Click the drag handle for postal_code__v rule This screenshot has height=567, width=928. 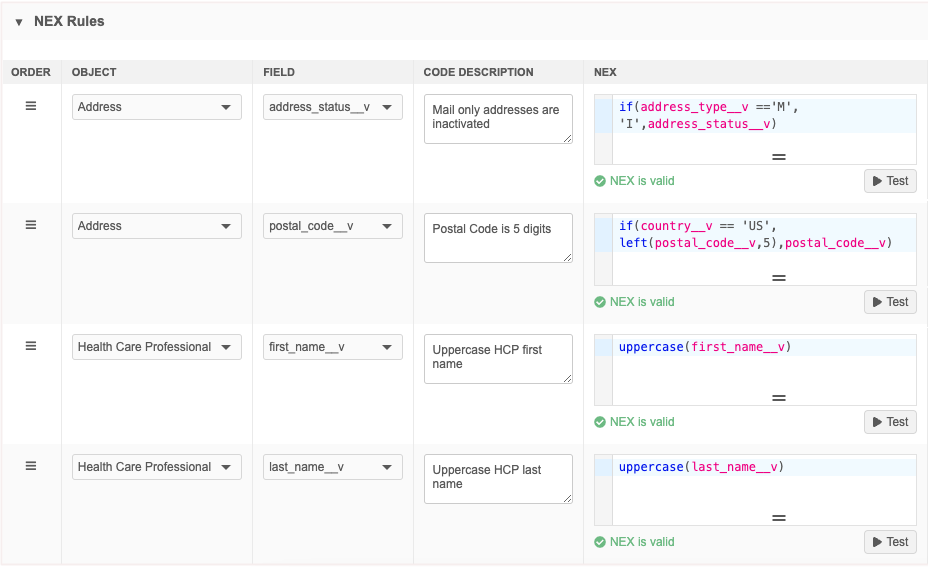point(31,225)
